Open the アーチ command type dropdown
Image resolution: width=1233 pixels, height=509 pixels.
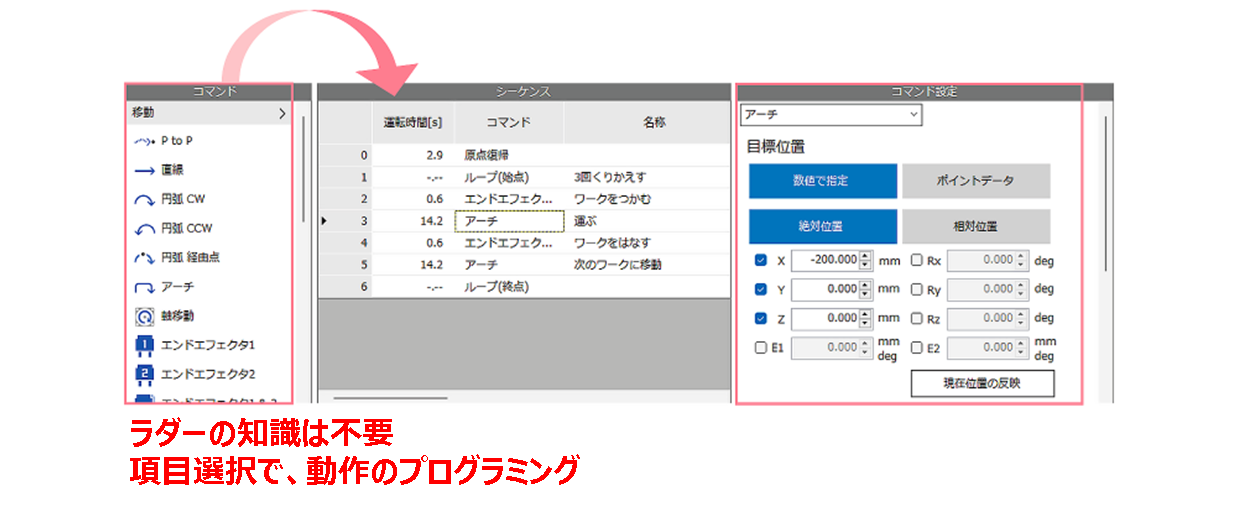pos(830,115)
